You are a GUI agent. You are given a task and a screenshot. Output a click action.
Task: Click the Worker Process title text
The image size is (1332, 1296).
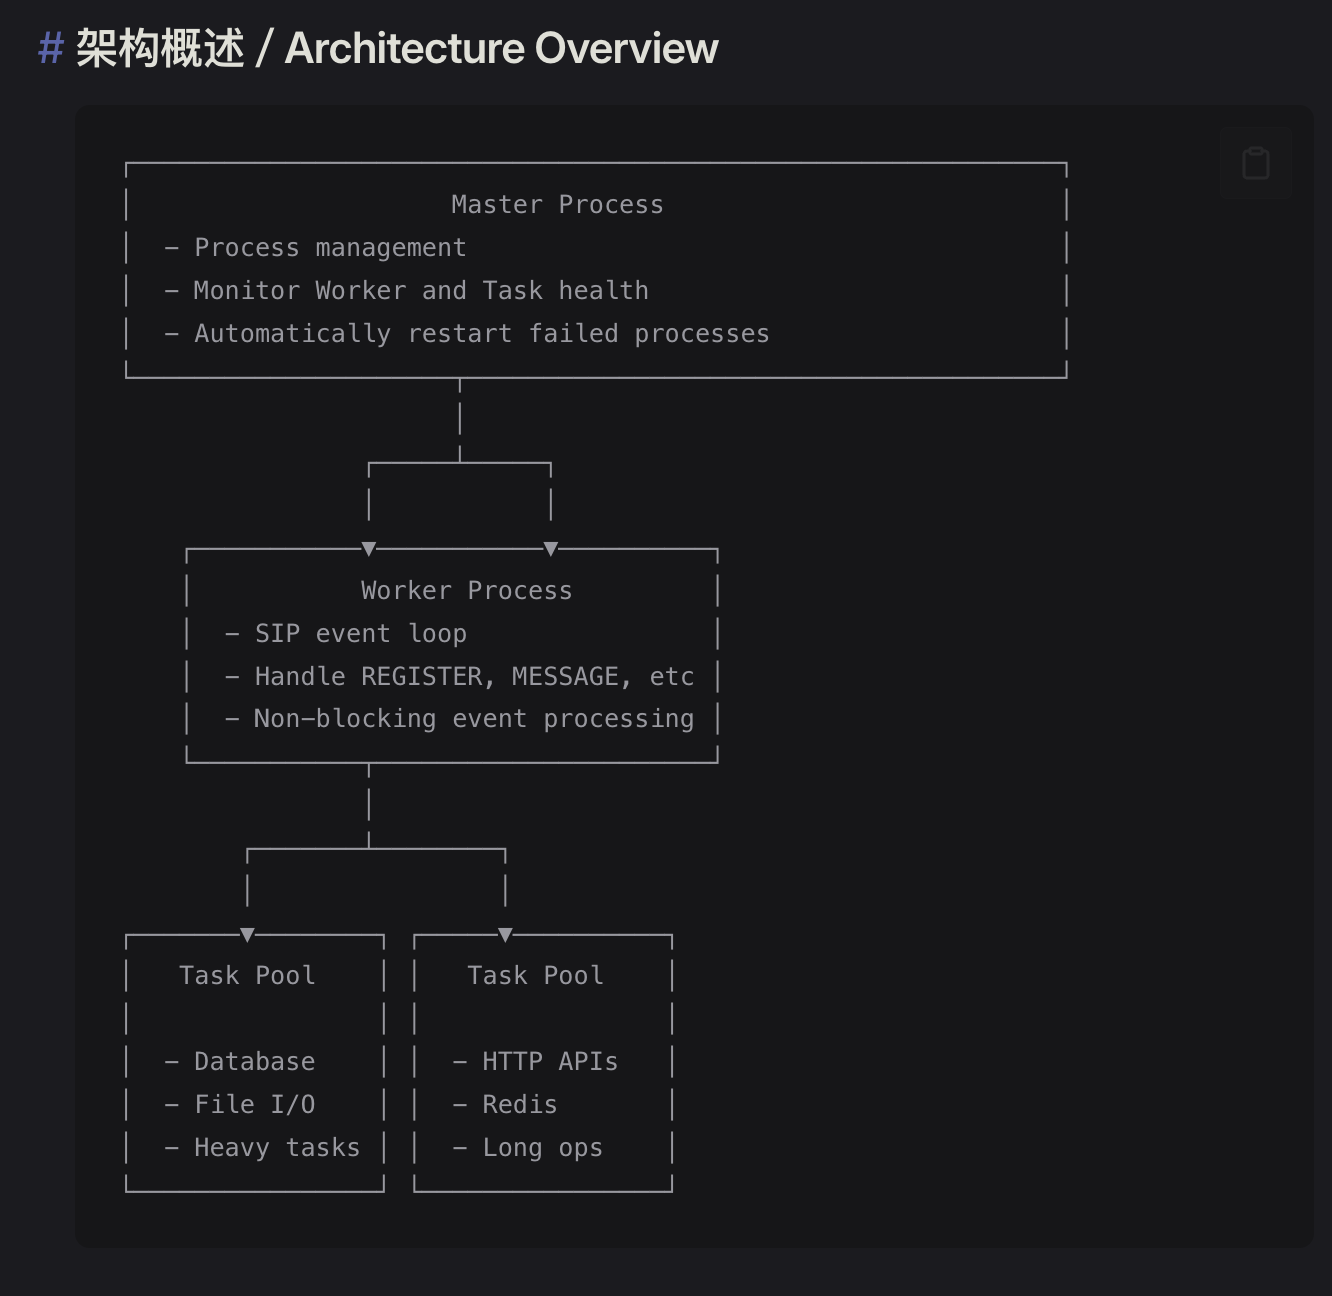pos(466,591)
